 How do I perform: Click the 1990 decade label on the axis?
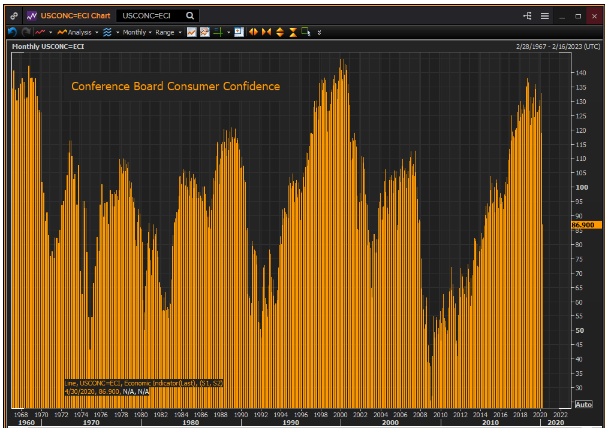pos(291,423)
